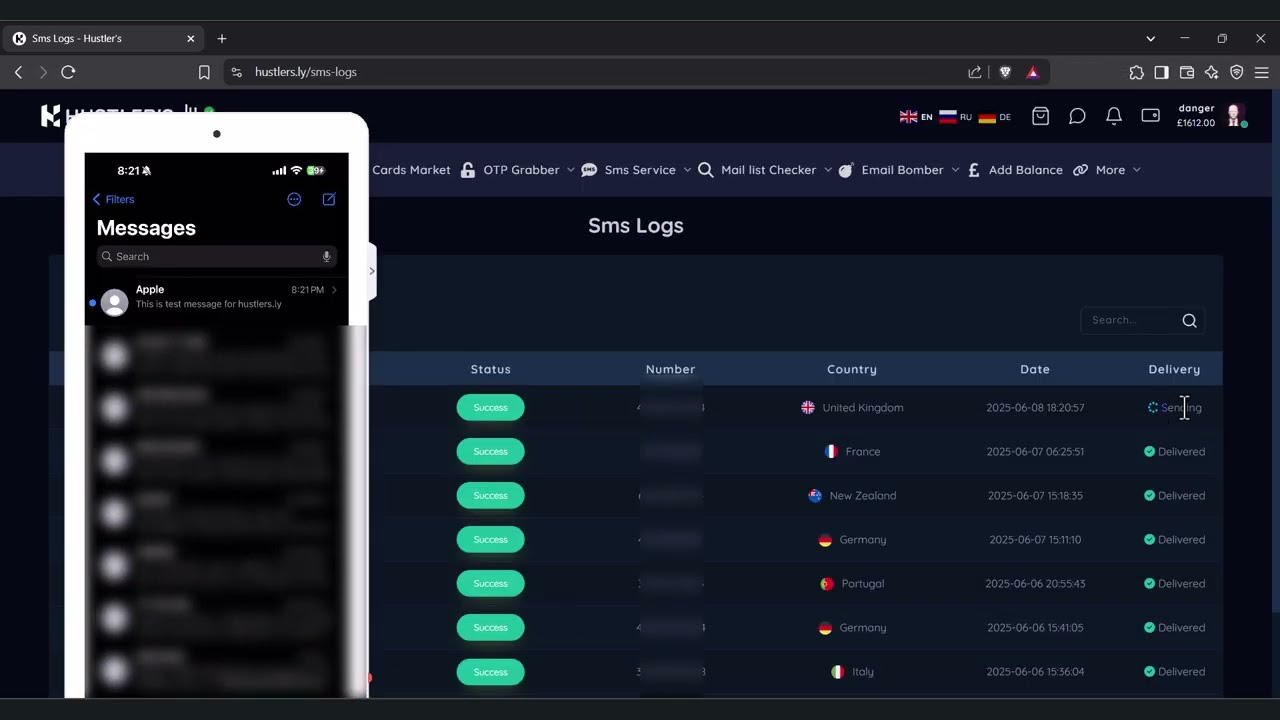The image size is (1280, 720).
Task: Sort by Delivery column header
Action: click(1174, 369)
